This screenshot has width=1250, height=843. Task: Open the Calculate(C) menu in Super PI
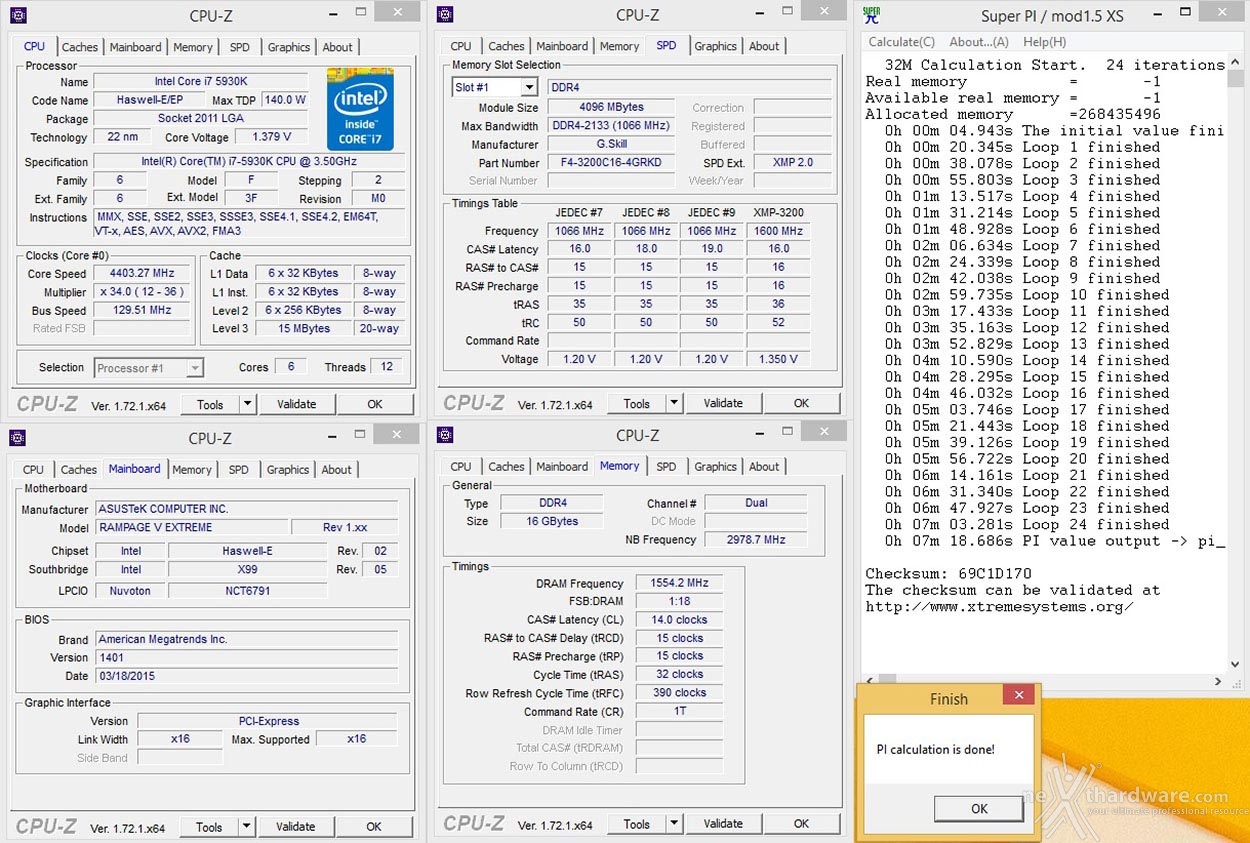click(902, 42)
